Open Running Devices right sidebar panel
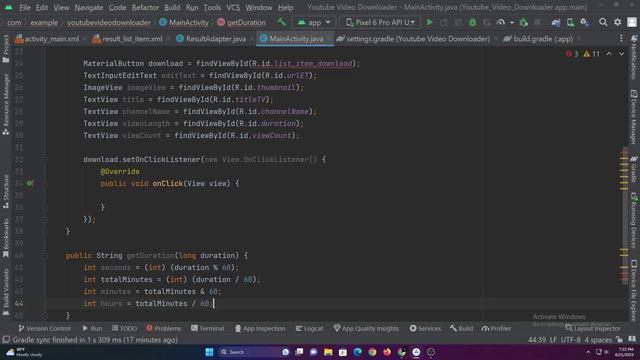 [x=634, y=221]
